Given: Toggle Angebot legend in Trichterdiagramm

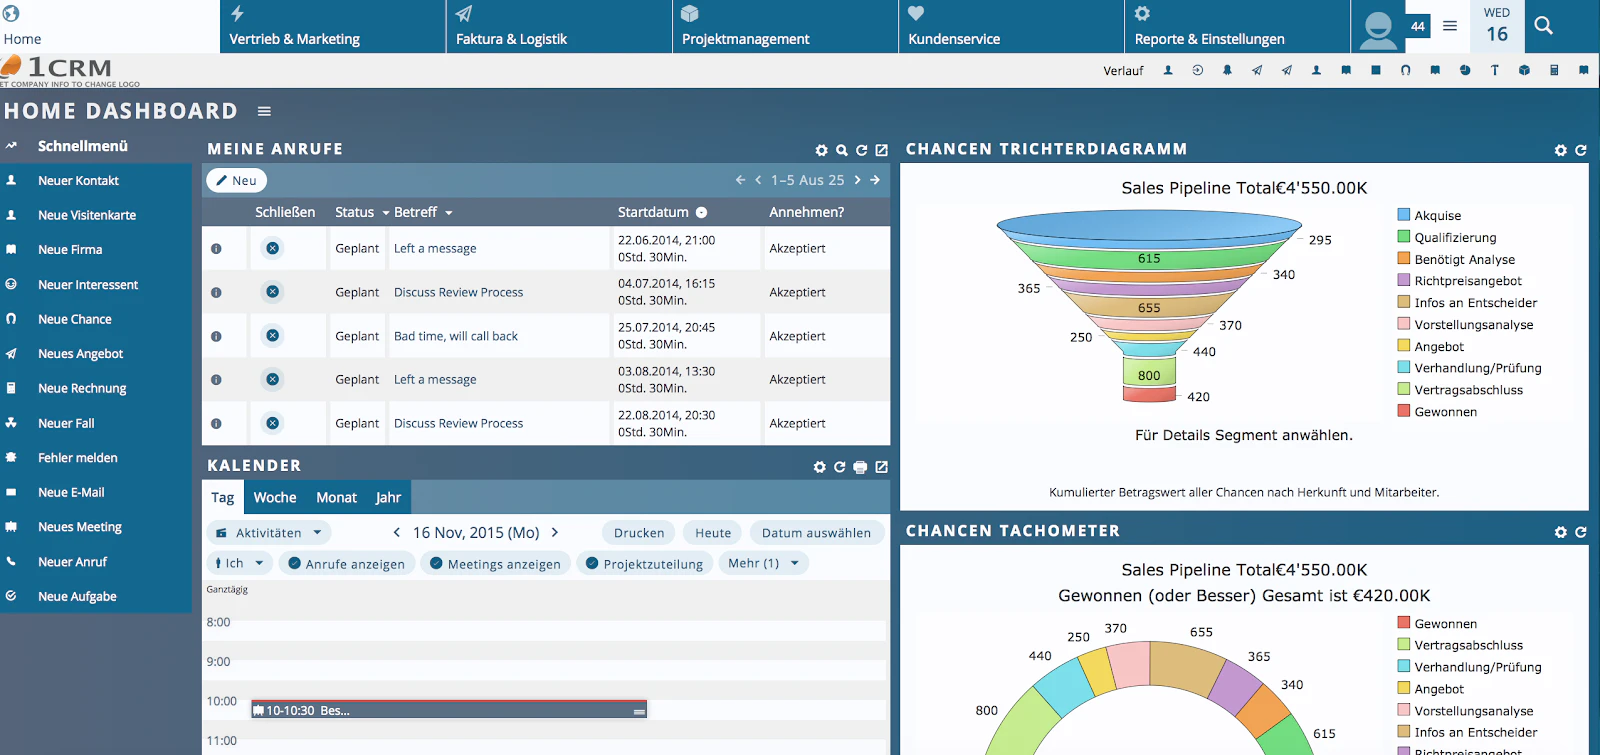Looking at the screenshot, I should 1431,346.
